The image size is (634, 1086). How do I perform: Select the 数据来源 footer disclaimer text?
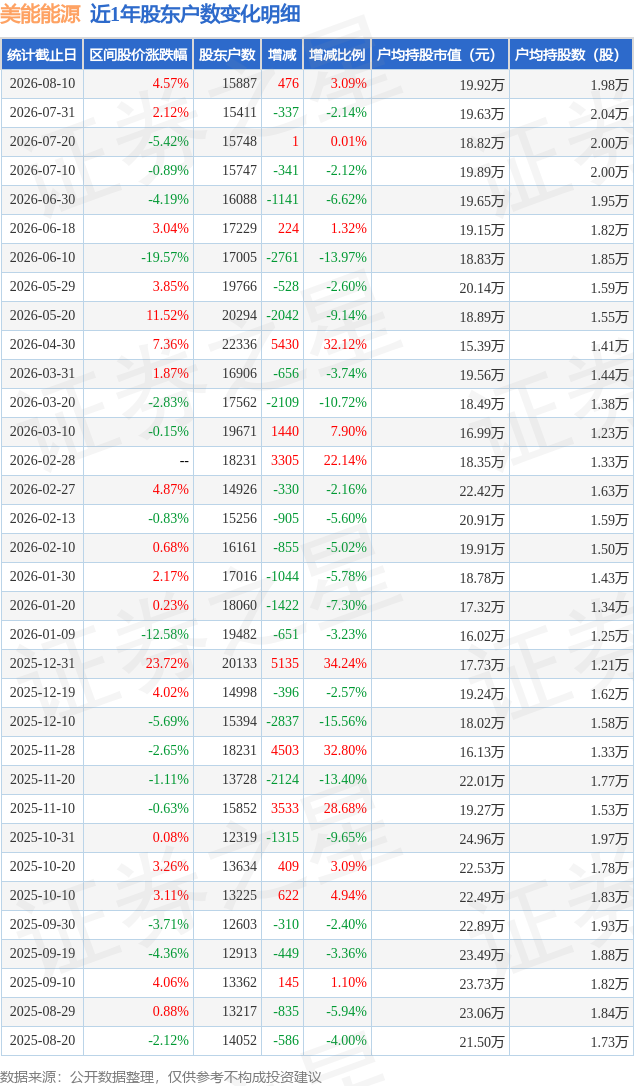point(161,1077)
